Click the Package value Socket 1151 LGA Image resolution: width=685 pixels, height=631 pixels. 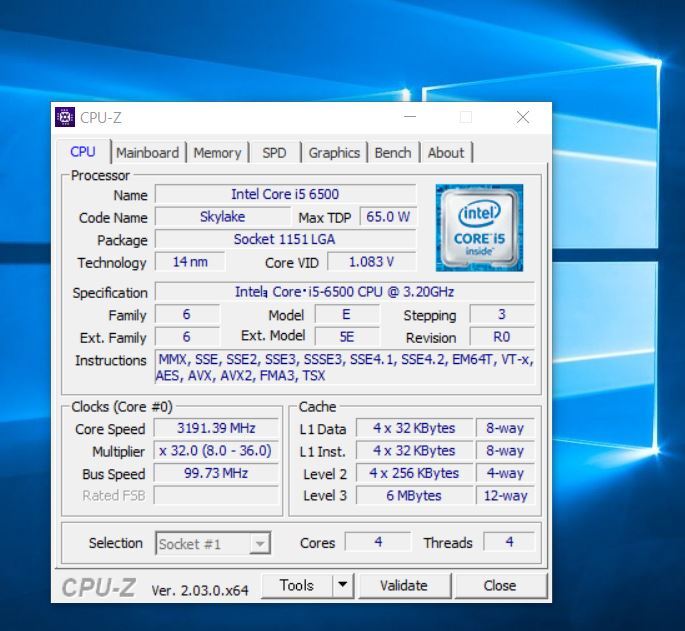click(285, 239)
